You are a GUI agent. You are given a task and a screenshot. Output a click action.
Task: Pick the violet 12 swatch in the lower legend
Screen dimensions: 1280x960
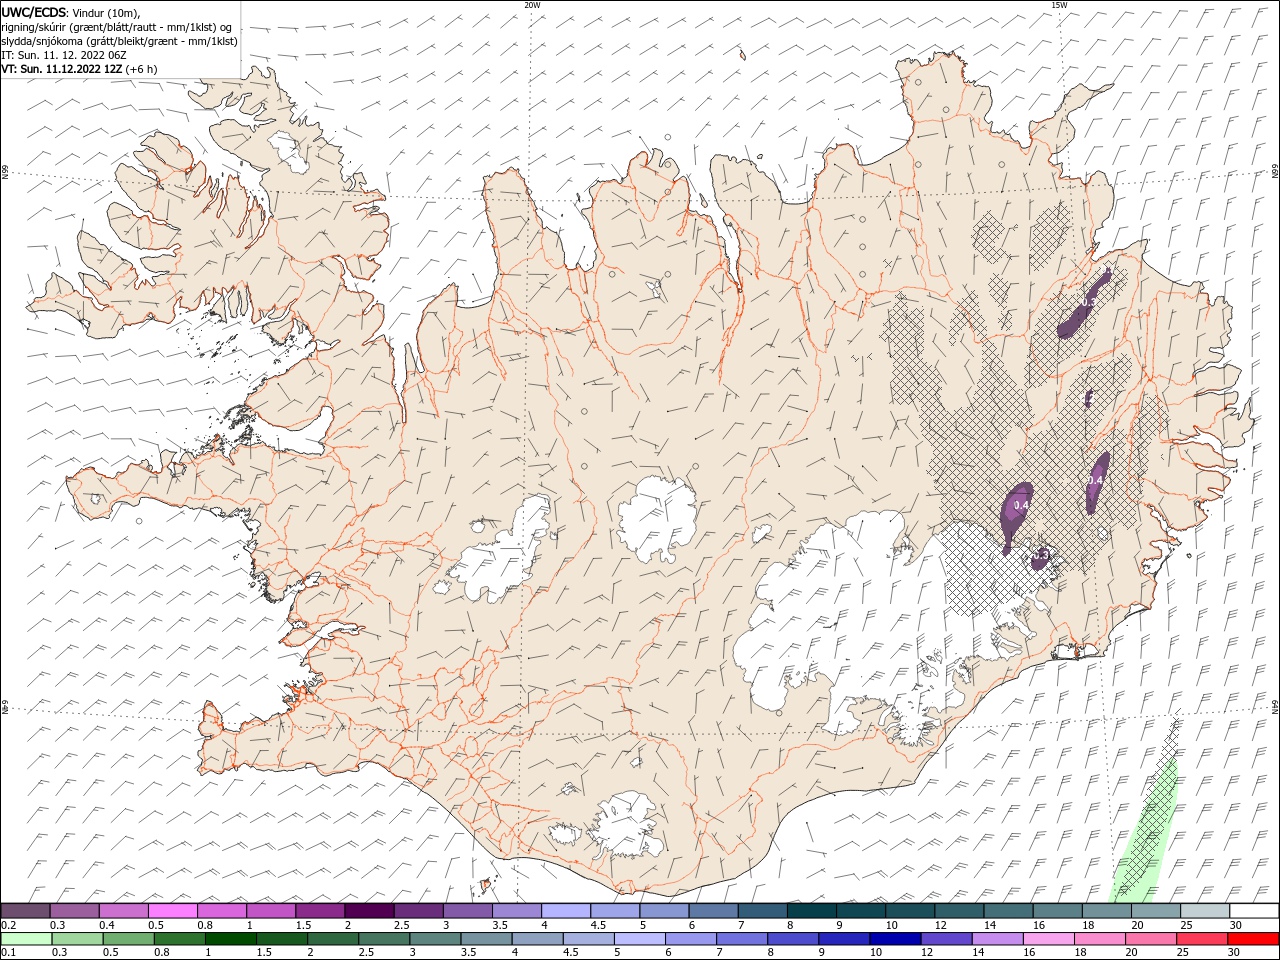[x=946, y=939]
